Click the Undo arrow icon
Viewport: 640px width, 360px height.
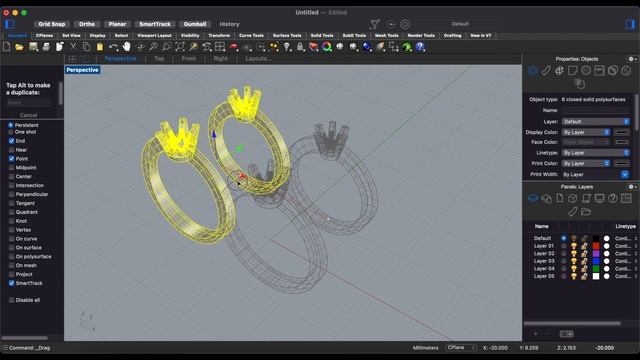click(113, 47)
